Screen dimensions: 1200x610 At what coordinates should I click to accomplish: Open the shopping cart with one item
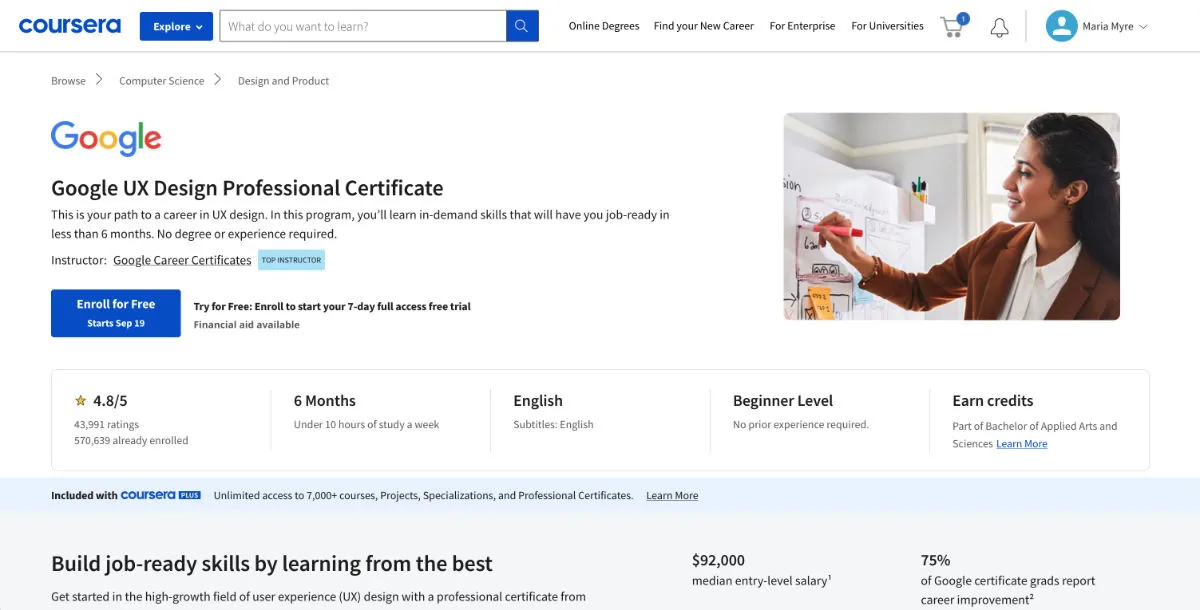950,28
